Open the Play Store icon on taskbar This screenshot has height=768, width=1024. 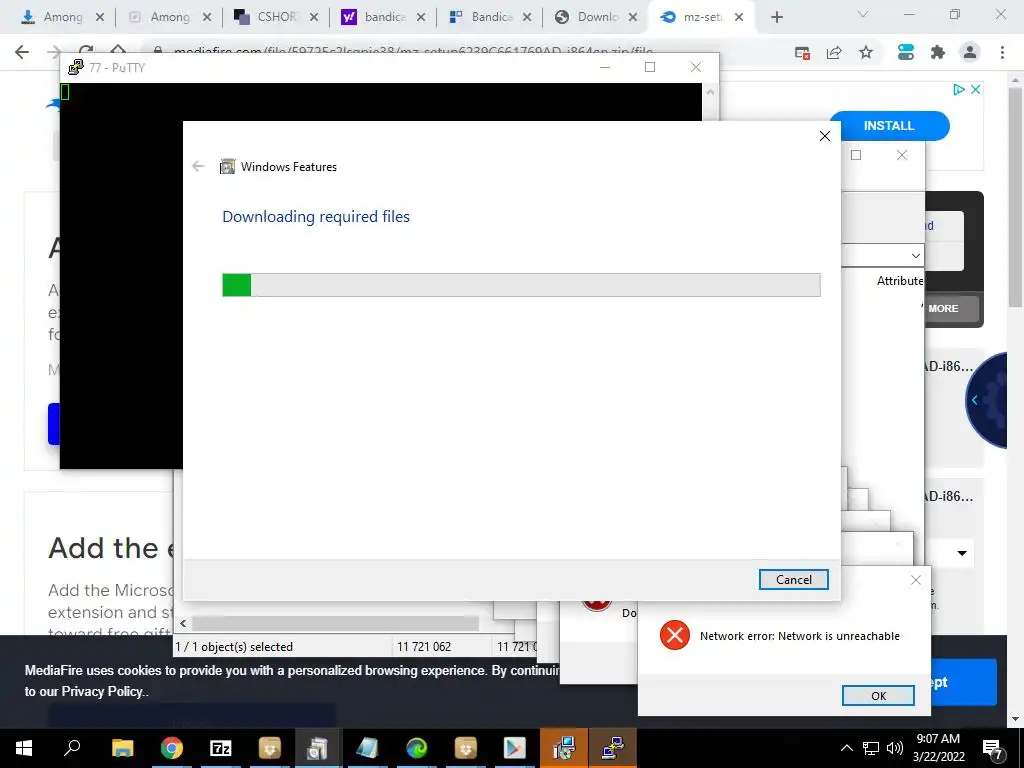(515, 748)
